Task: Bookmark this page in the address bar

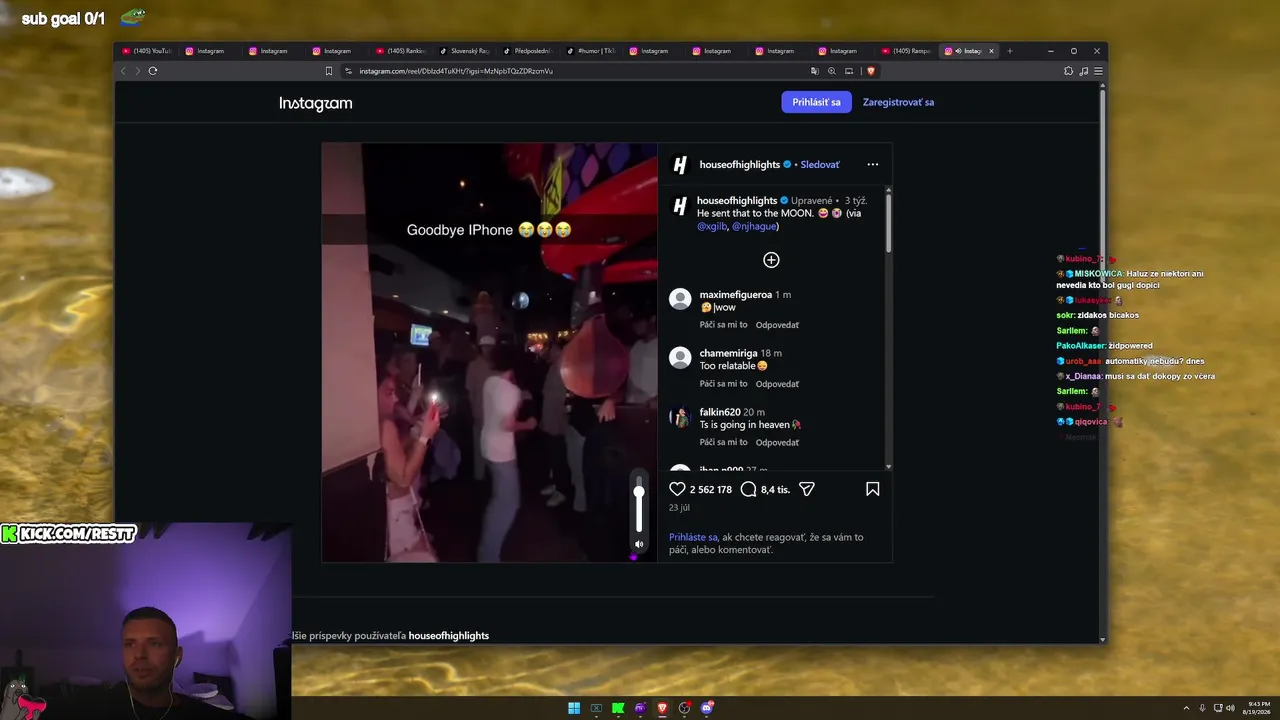Action: [x=329, y=71]
